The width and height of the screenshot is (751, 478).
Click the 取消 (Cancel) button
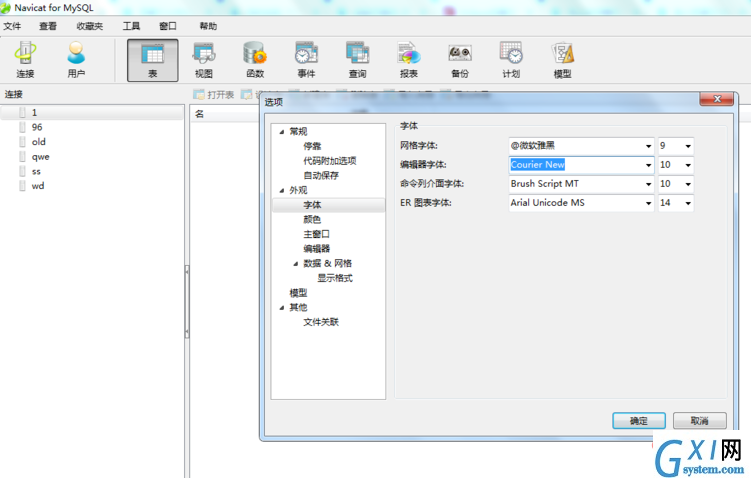(699, 421)
